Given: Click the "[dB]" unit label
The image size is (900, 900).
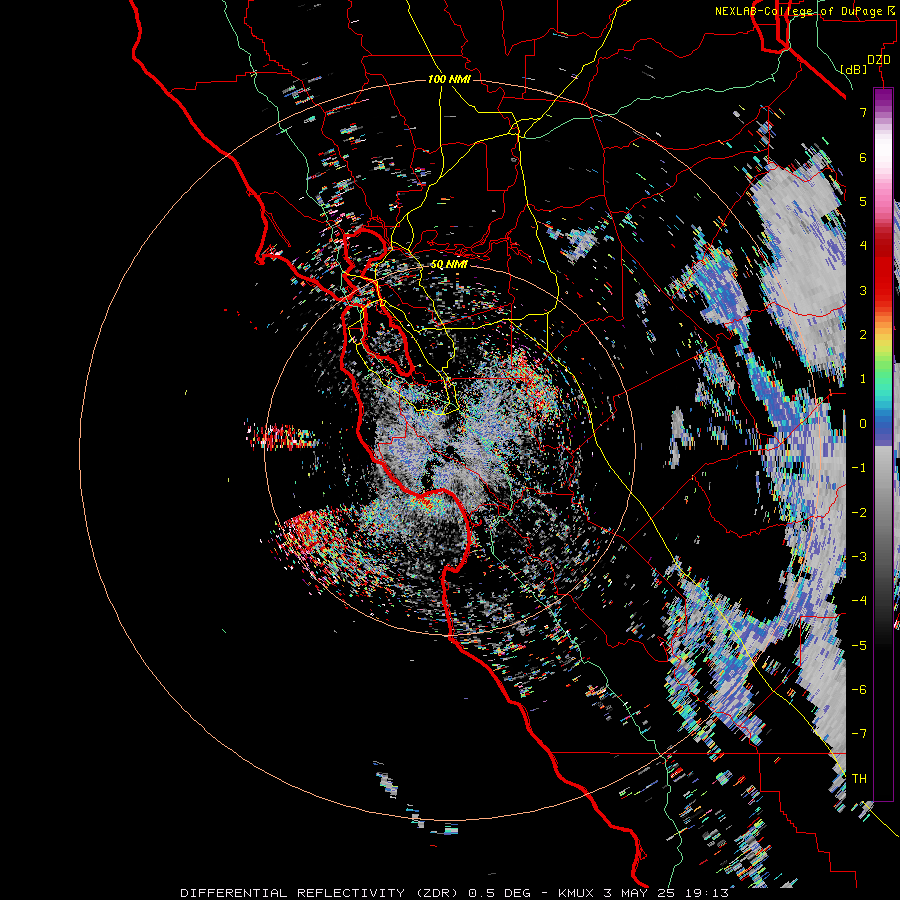Looking at the screenshot, I should coord(854,69).
